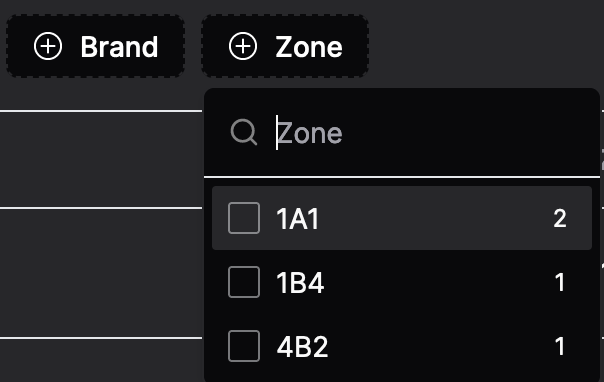This screenshot has width=604, height=382.
Task: Focus the Zone search field
Action: 402,133
